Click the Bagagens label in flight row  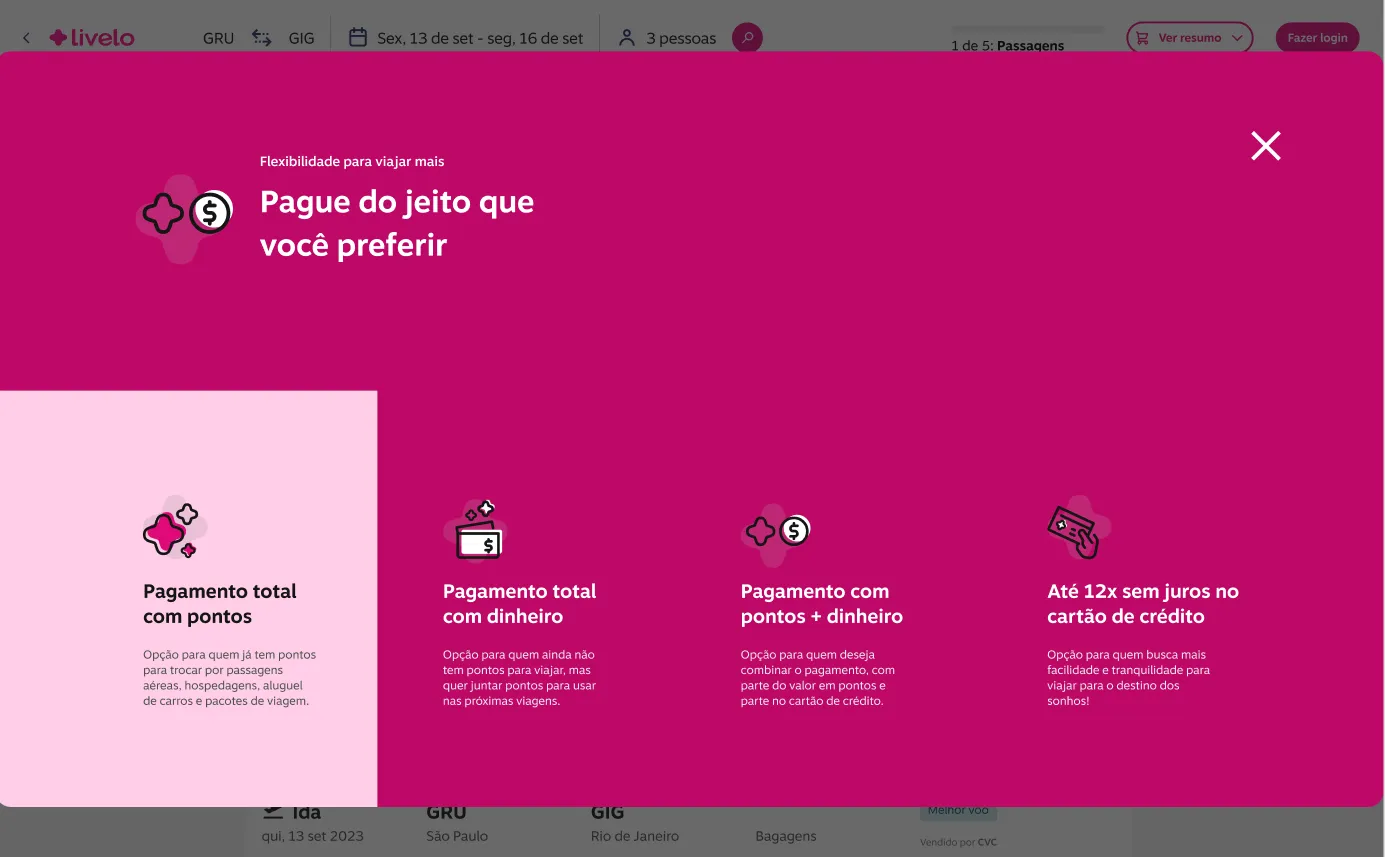[786, 836]
